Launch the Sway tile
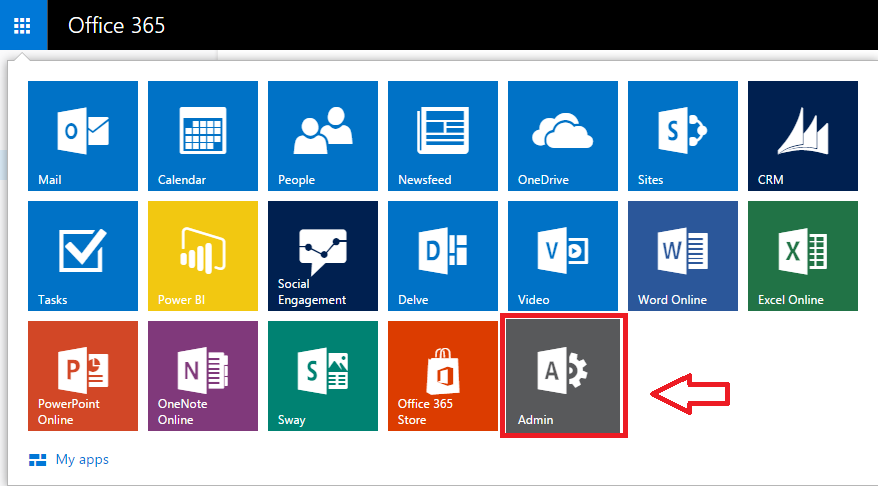The width and height of the screenshot is (878, 486). [x=323, y=376]
